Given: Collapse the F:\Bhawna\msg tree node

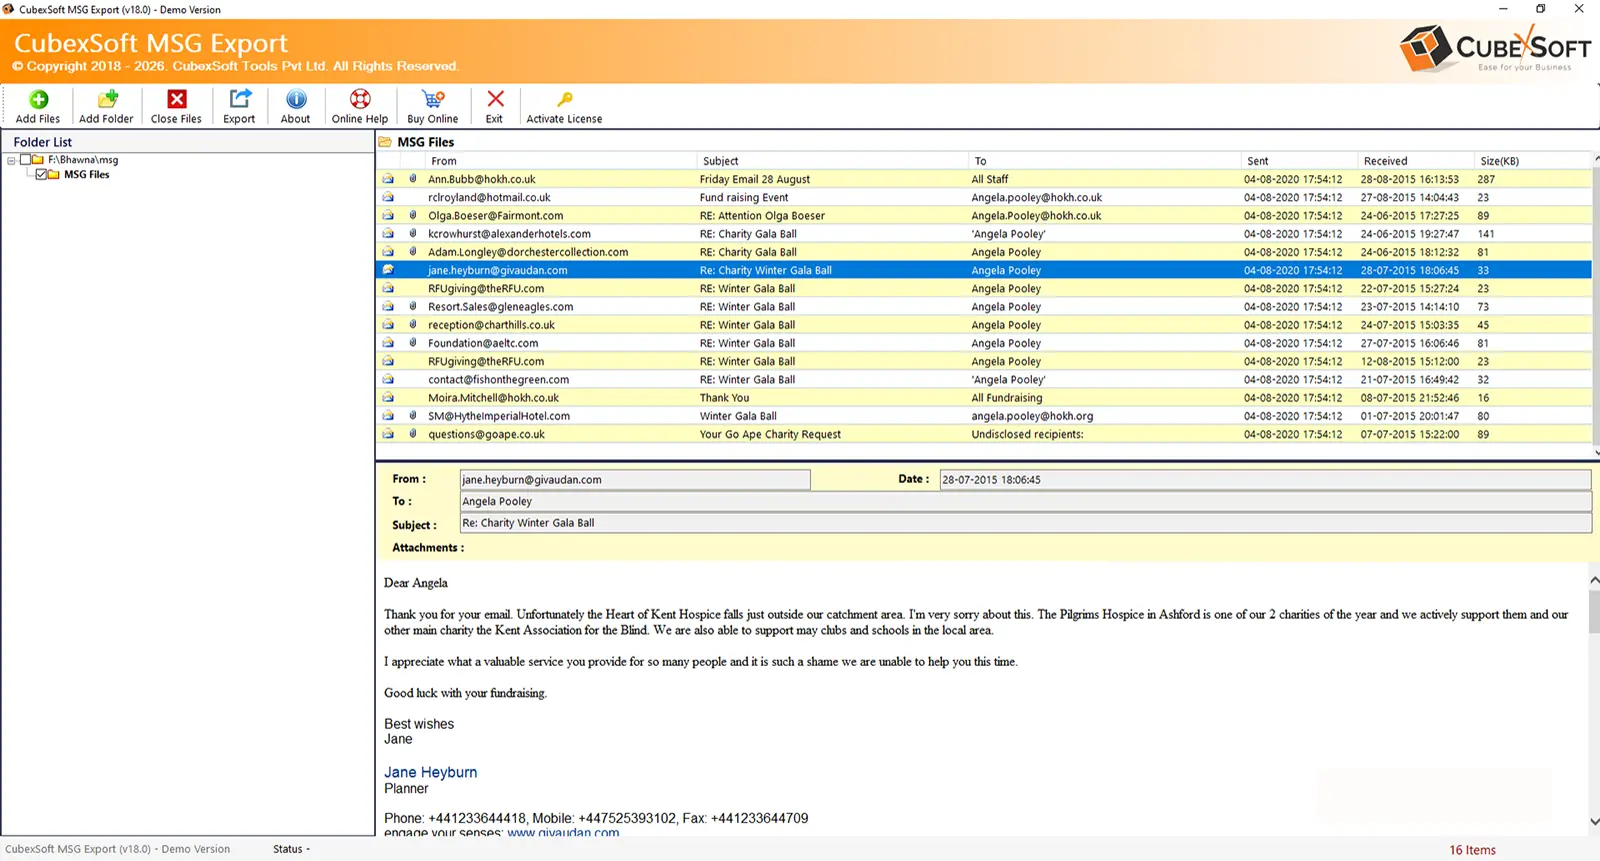Looking at the screenshot, I should pos(11,160).
